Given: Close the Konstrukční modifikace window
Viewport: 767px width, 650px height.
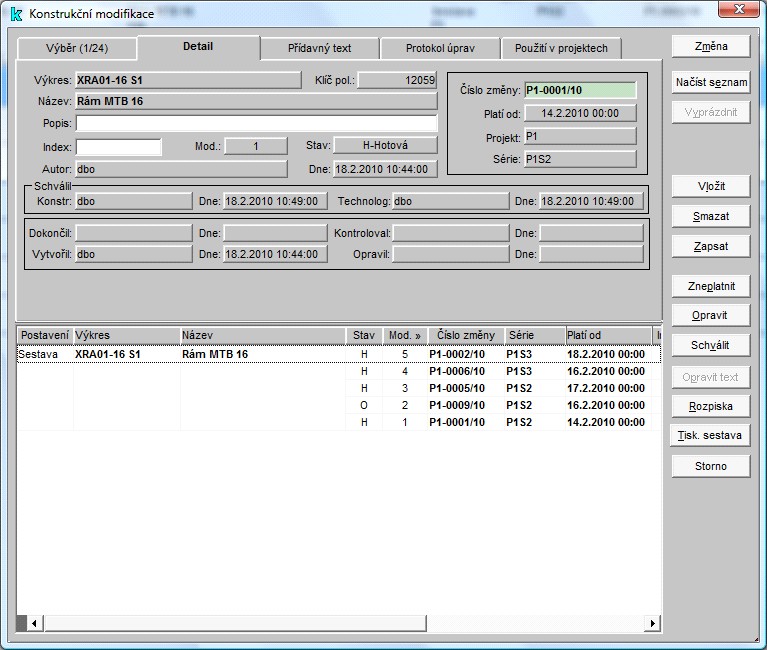Looking at the screenshot, I should pyautogui.click(x=739, y=9).
